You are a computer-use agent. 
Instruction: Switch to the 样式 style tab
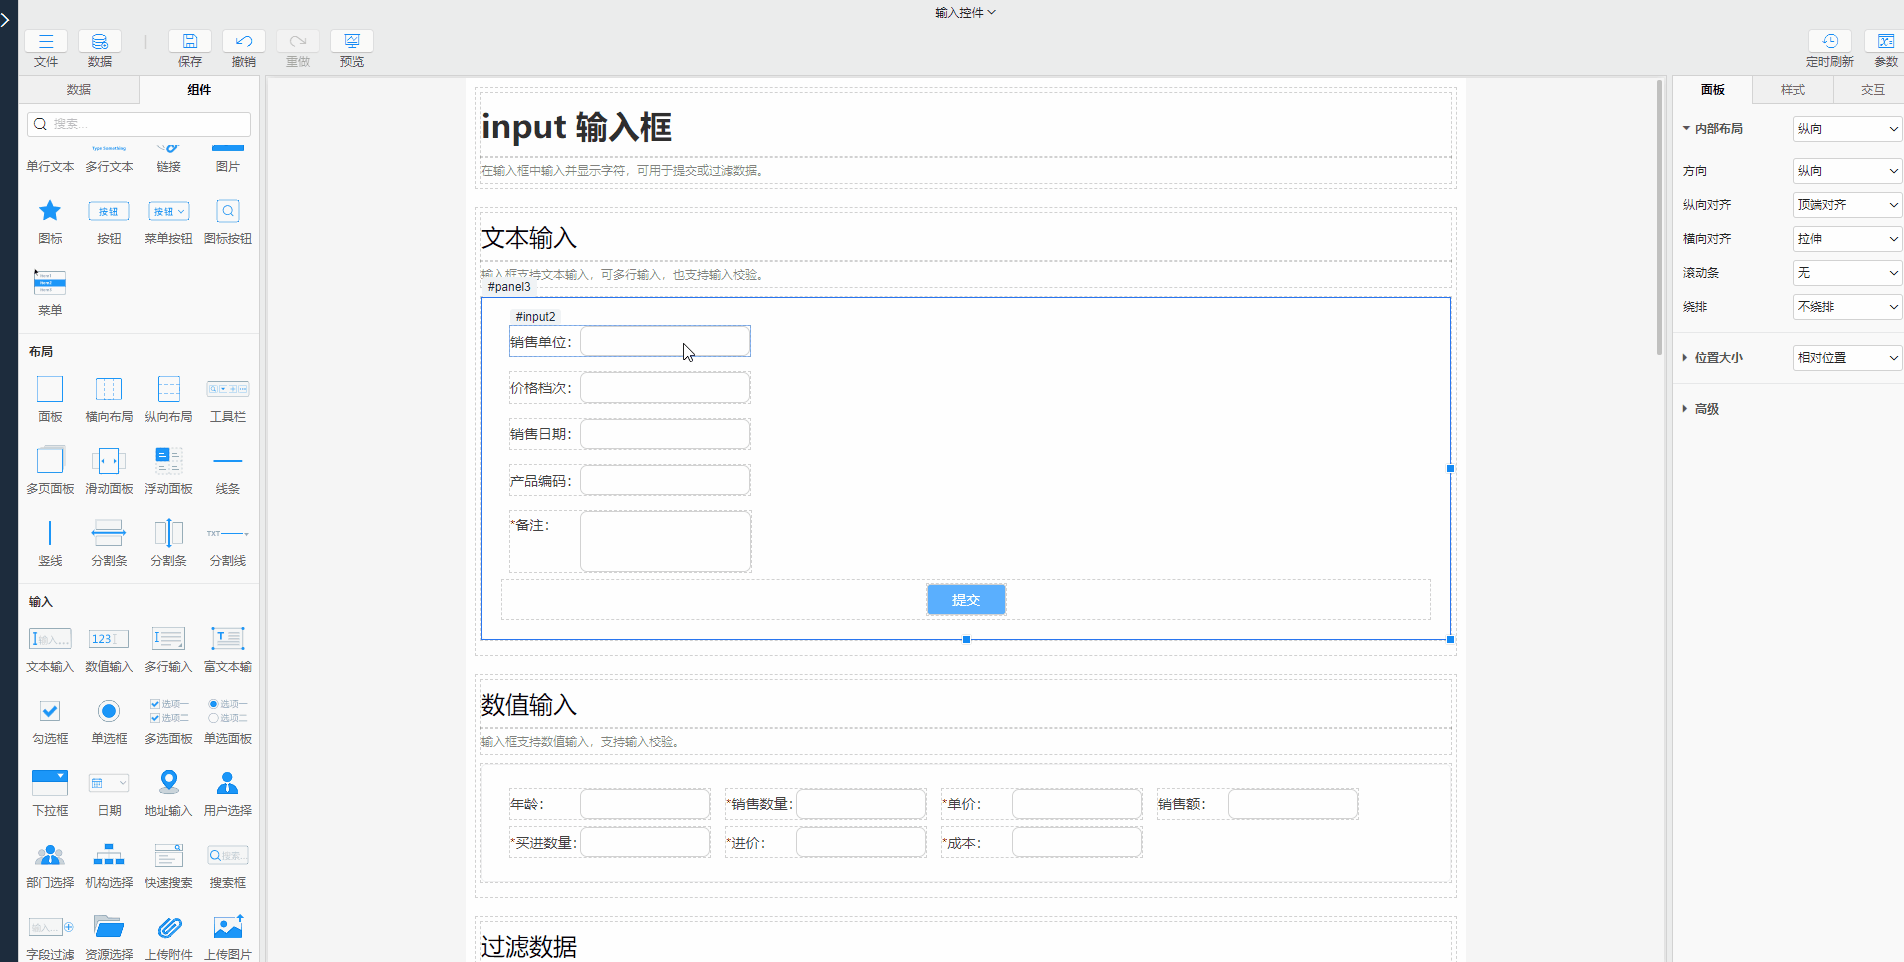click(x=1792, y=90)
